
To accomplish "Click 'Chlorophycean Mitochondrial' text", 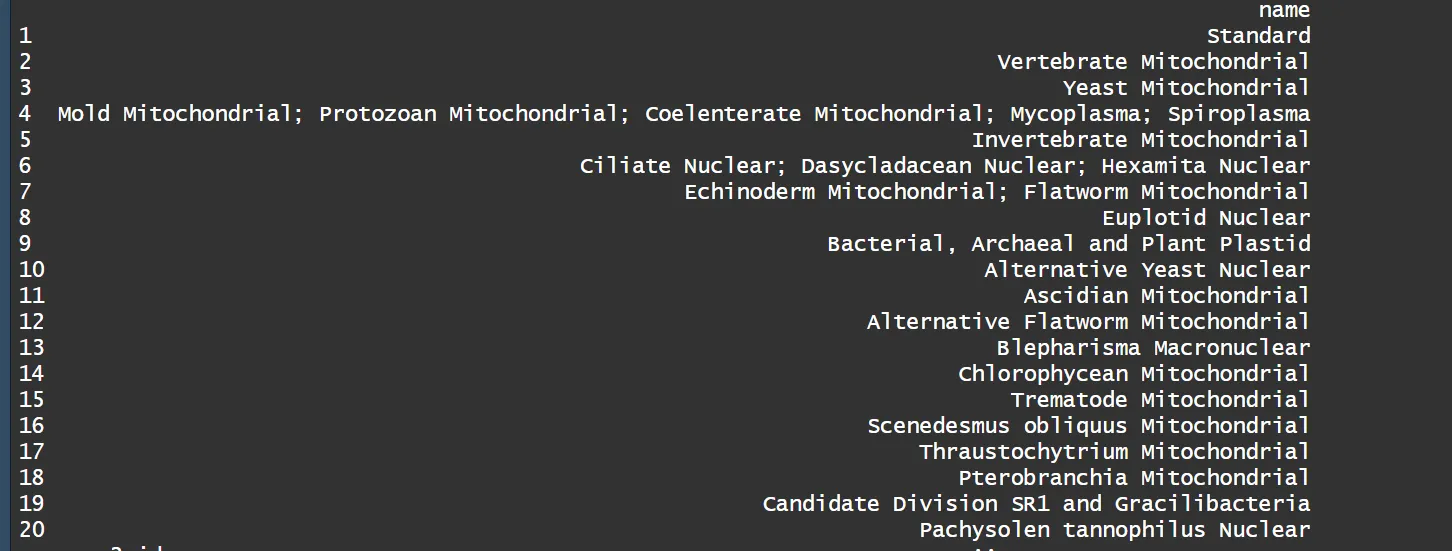I will 1134,374.
